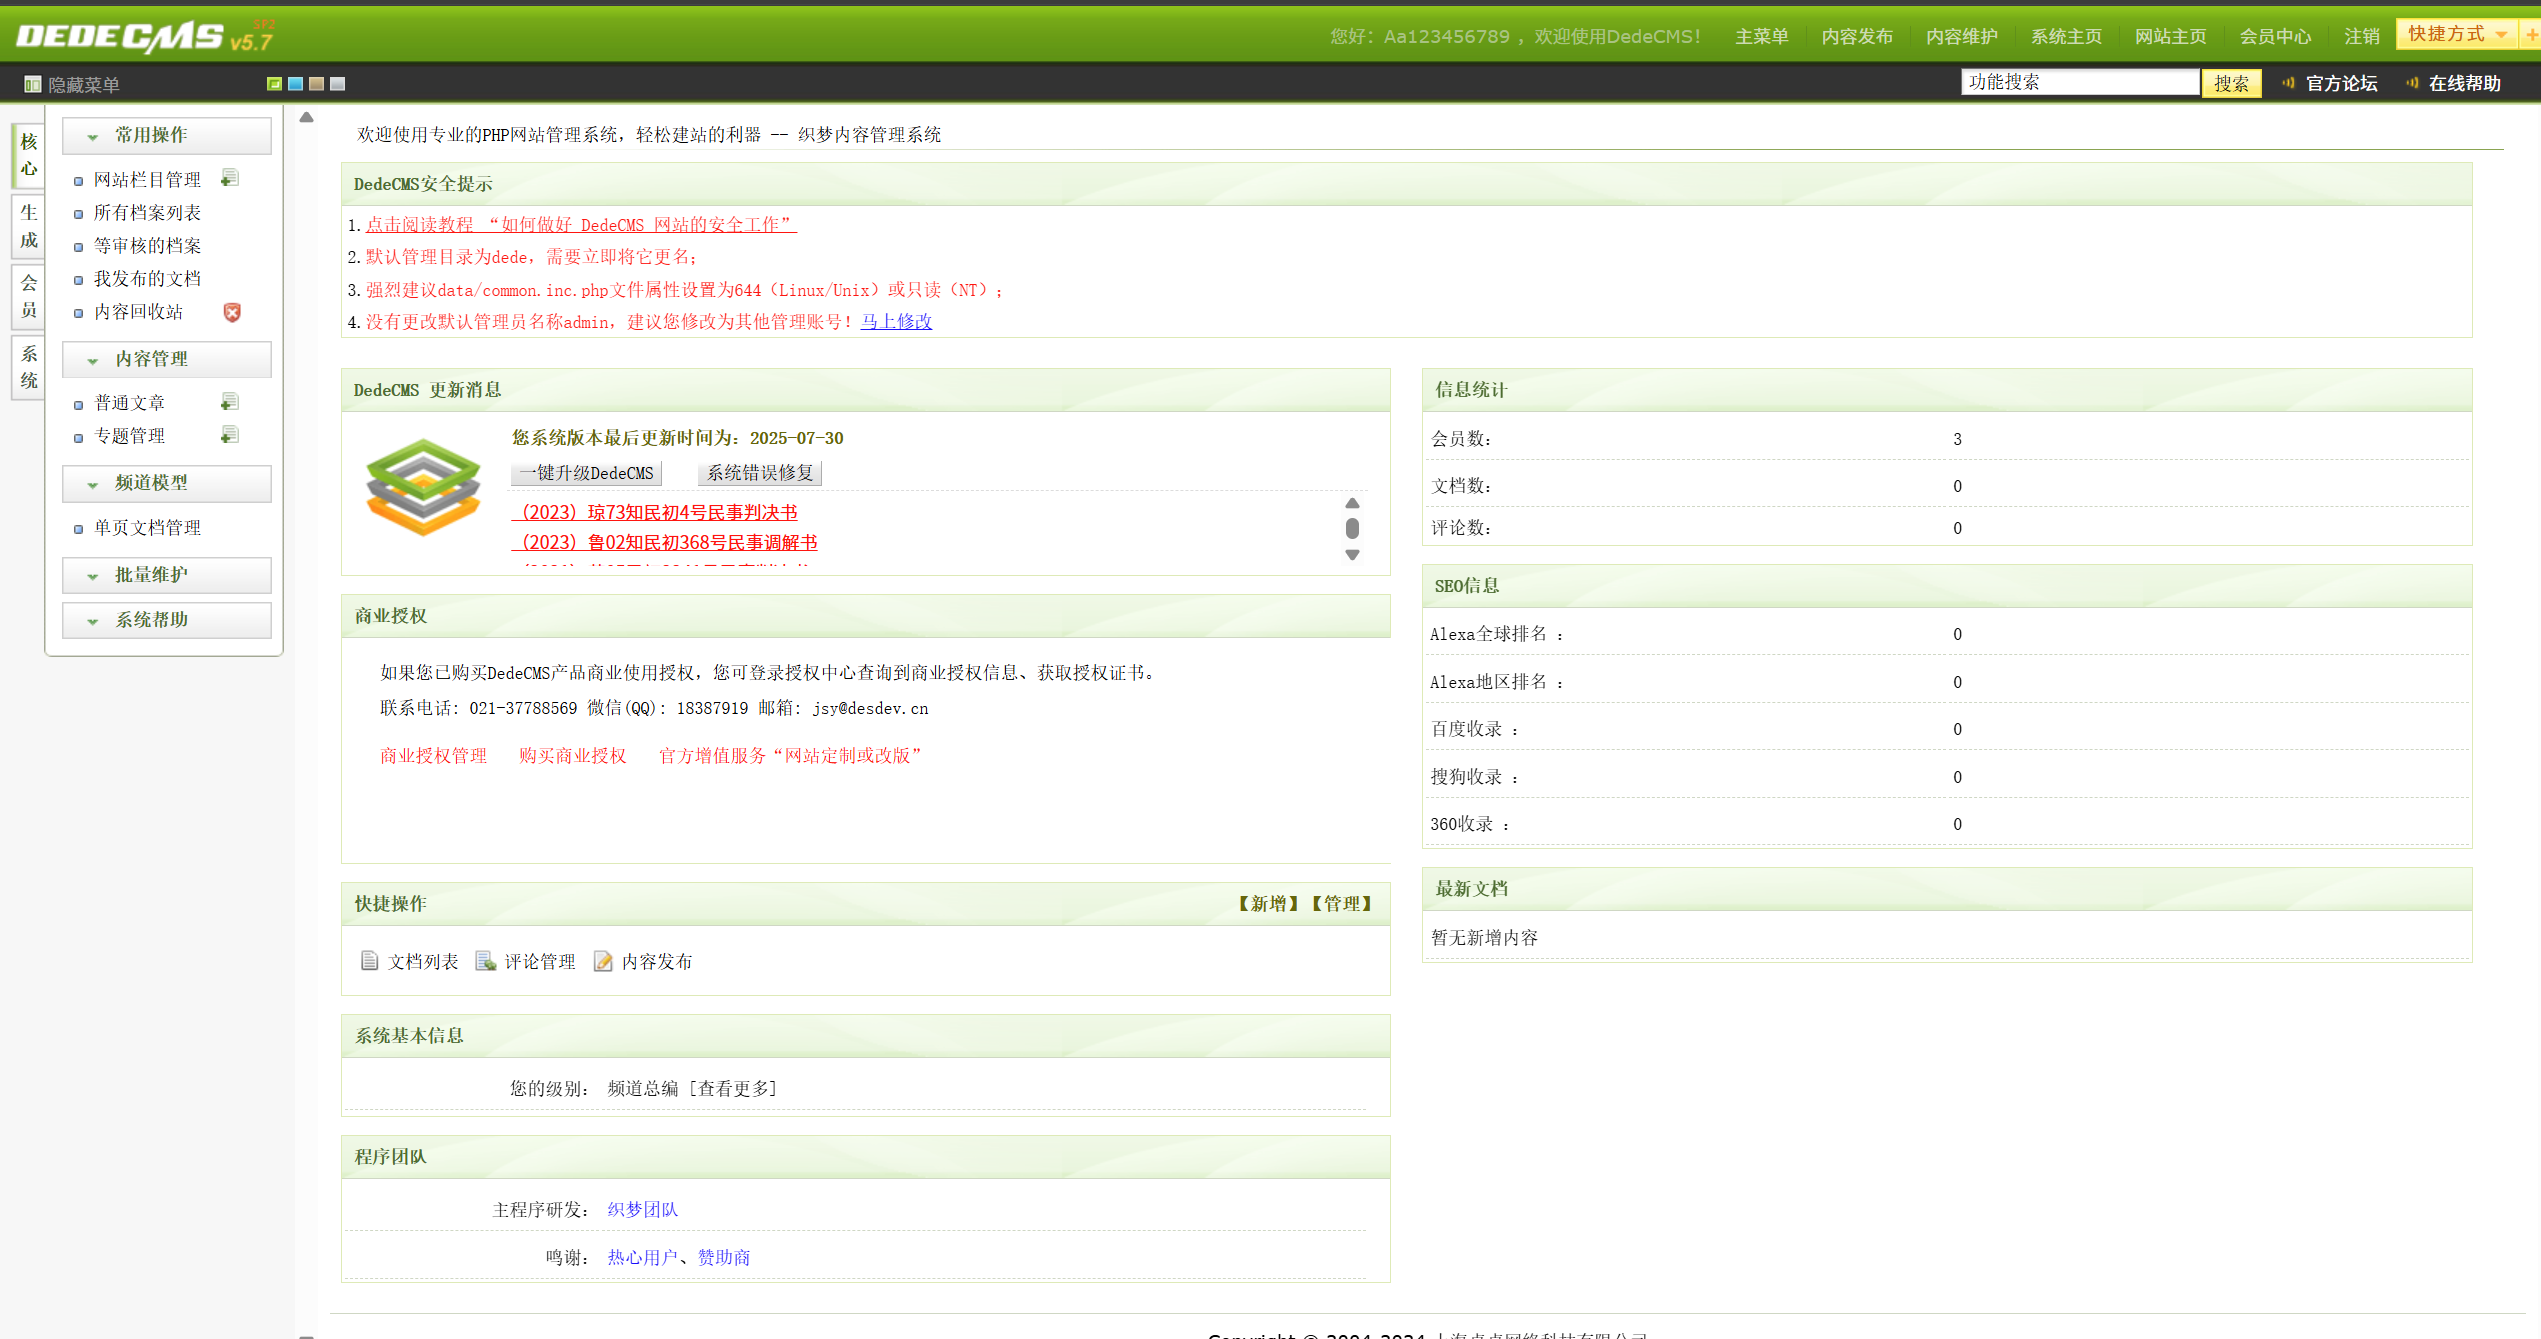2541x1339 pixels.
Task: Click the red shield icon beside 内容回收站
Action: 231,312
